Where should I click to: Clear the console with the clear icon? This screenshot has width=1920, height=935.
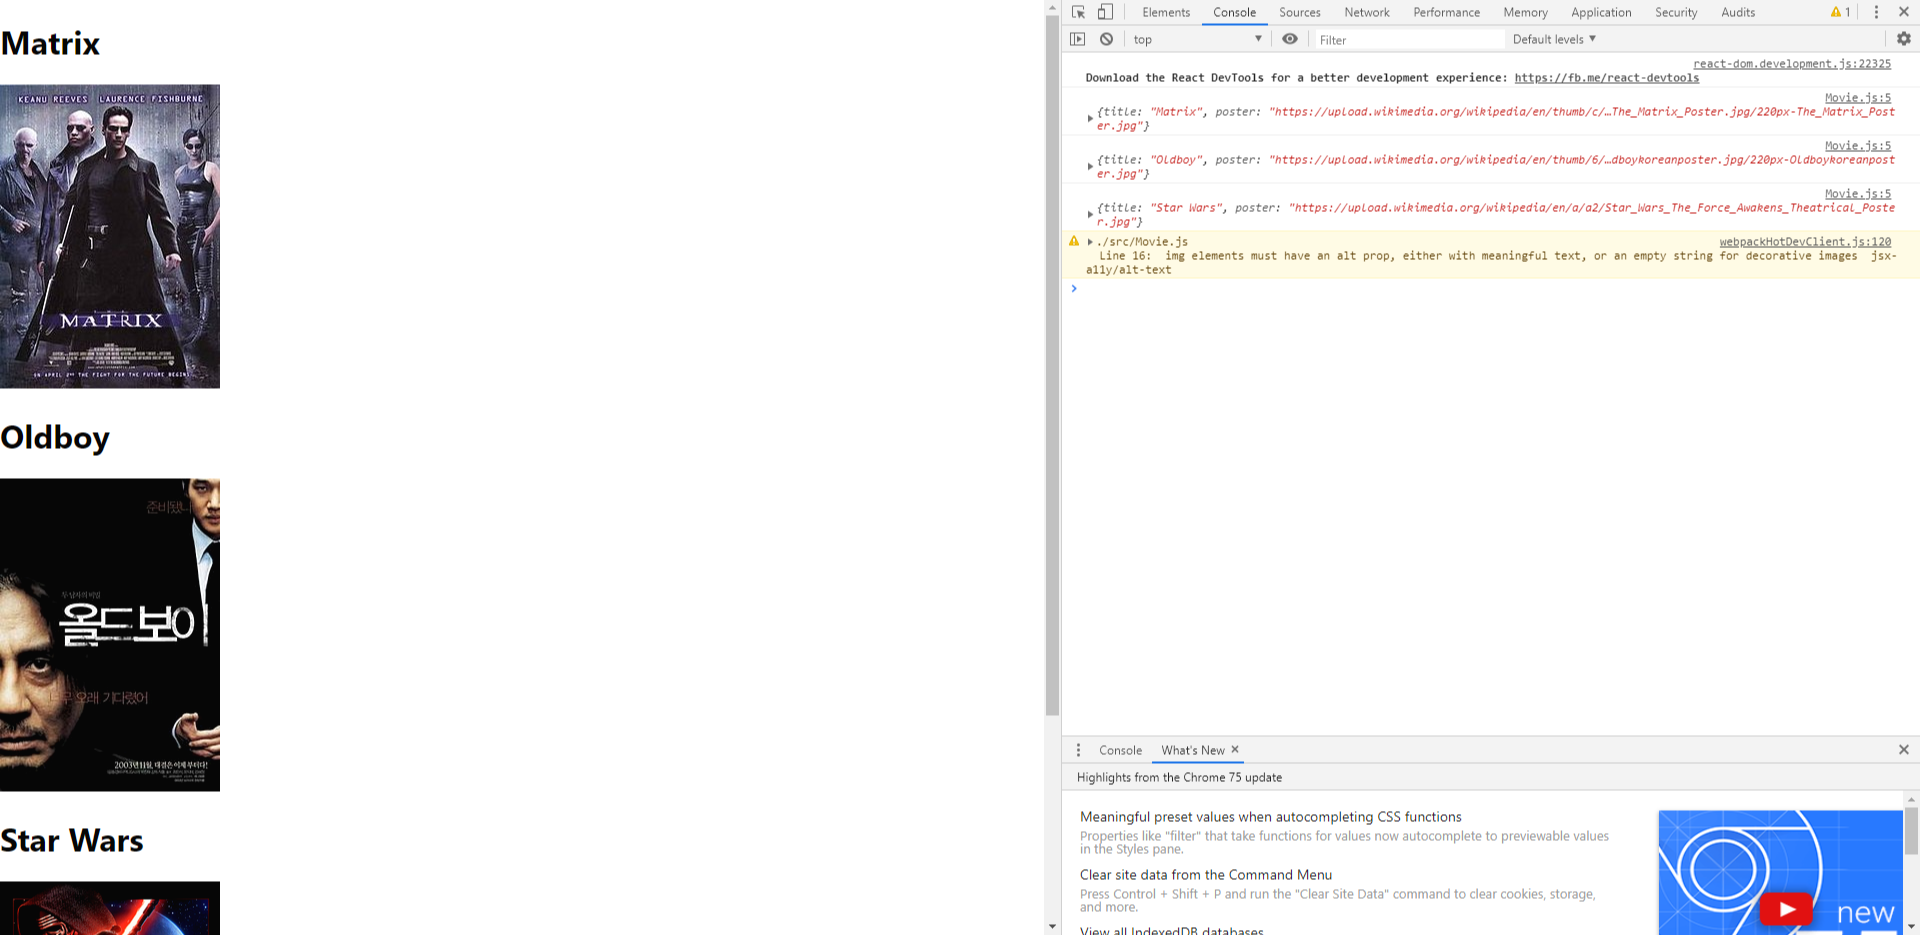click(1106, 39)
